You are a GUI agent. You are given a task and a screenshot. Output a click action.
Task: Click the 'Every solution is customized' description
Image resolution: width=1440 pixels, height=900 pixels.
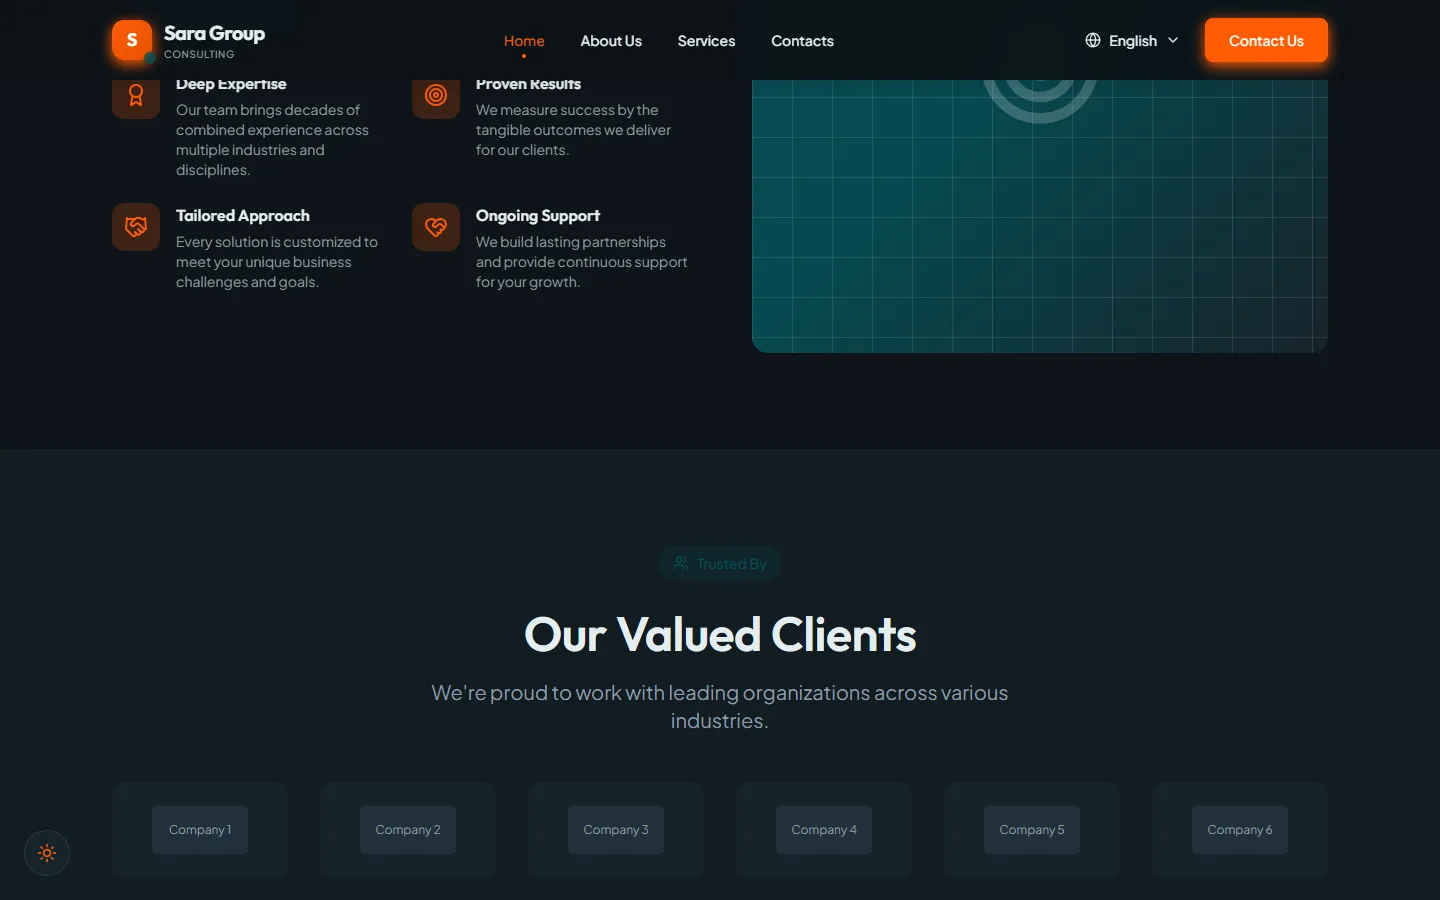[x=277, y=262]
